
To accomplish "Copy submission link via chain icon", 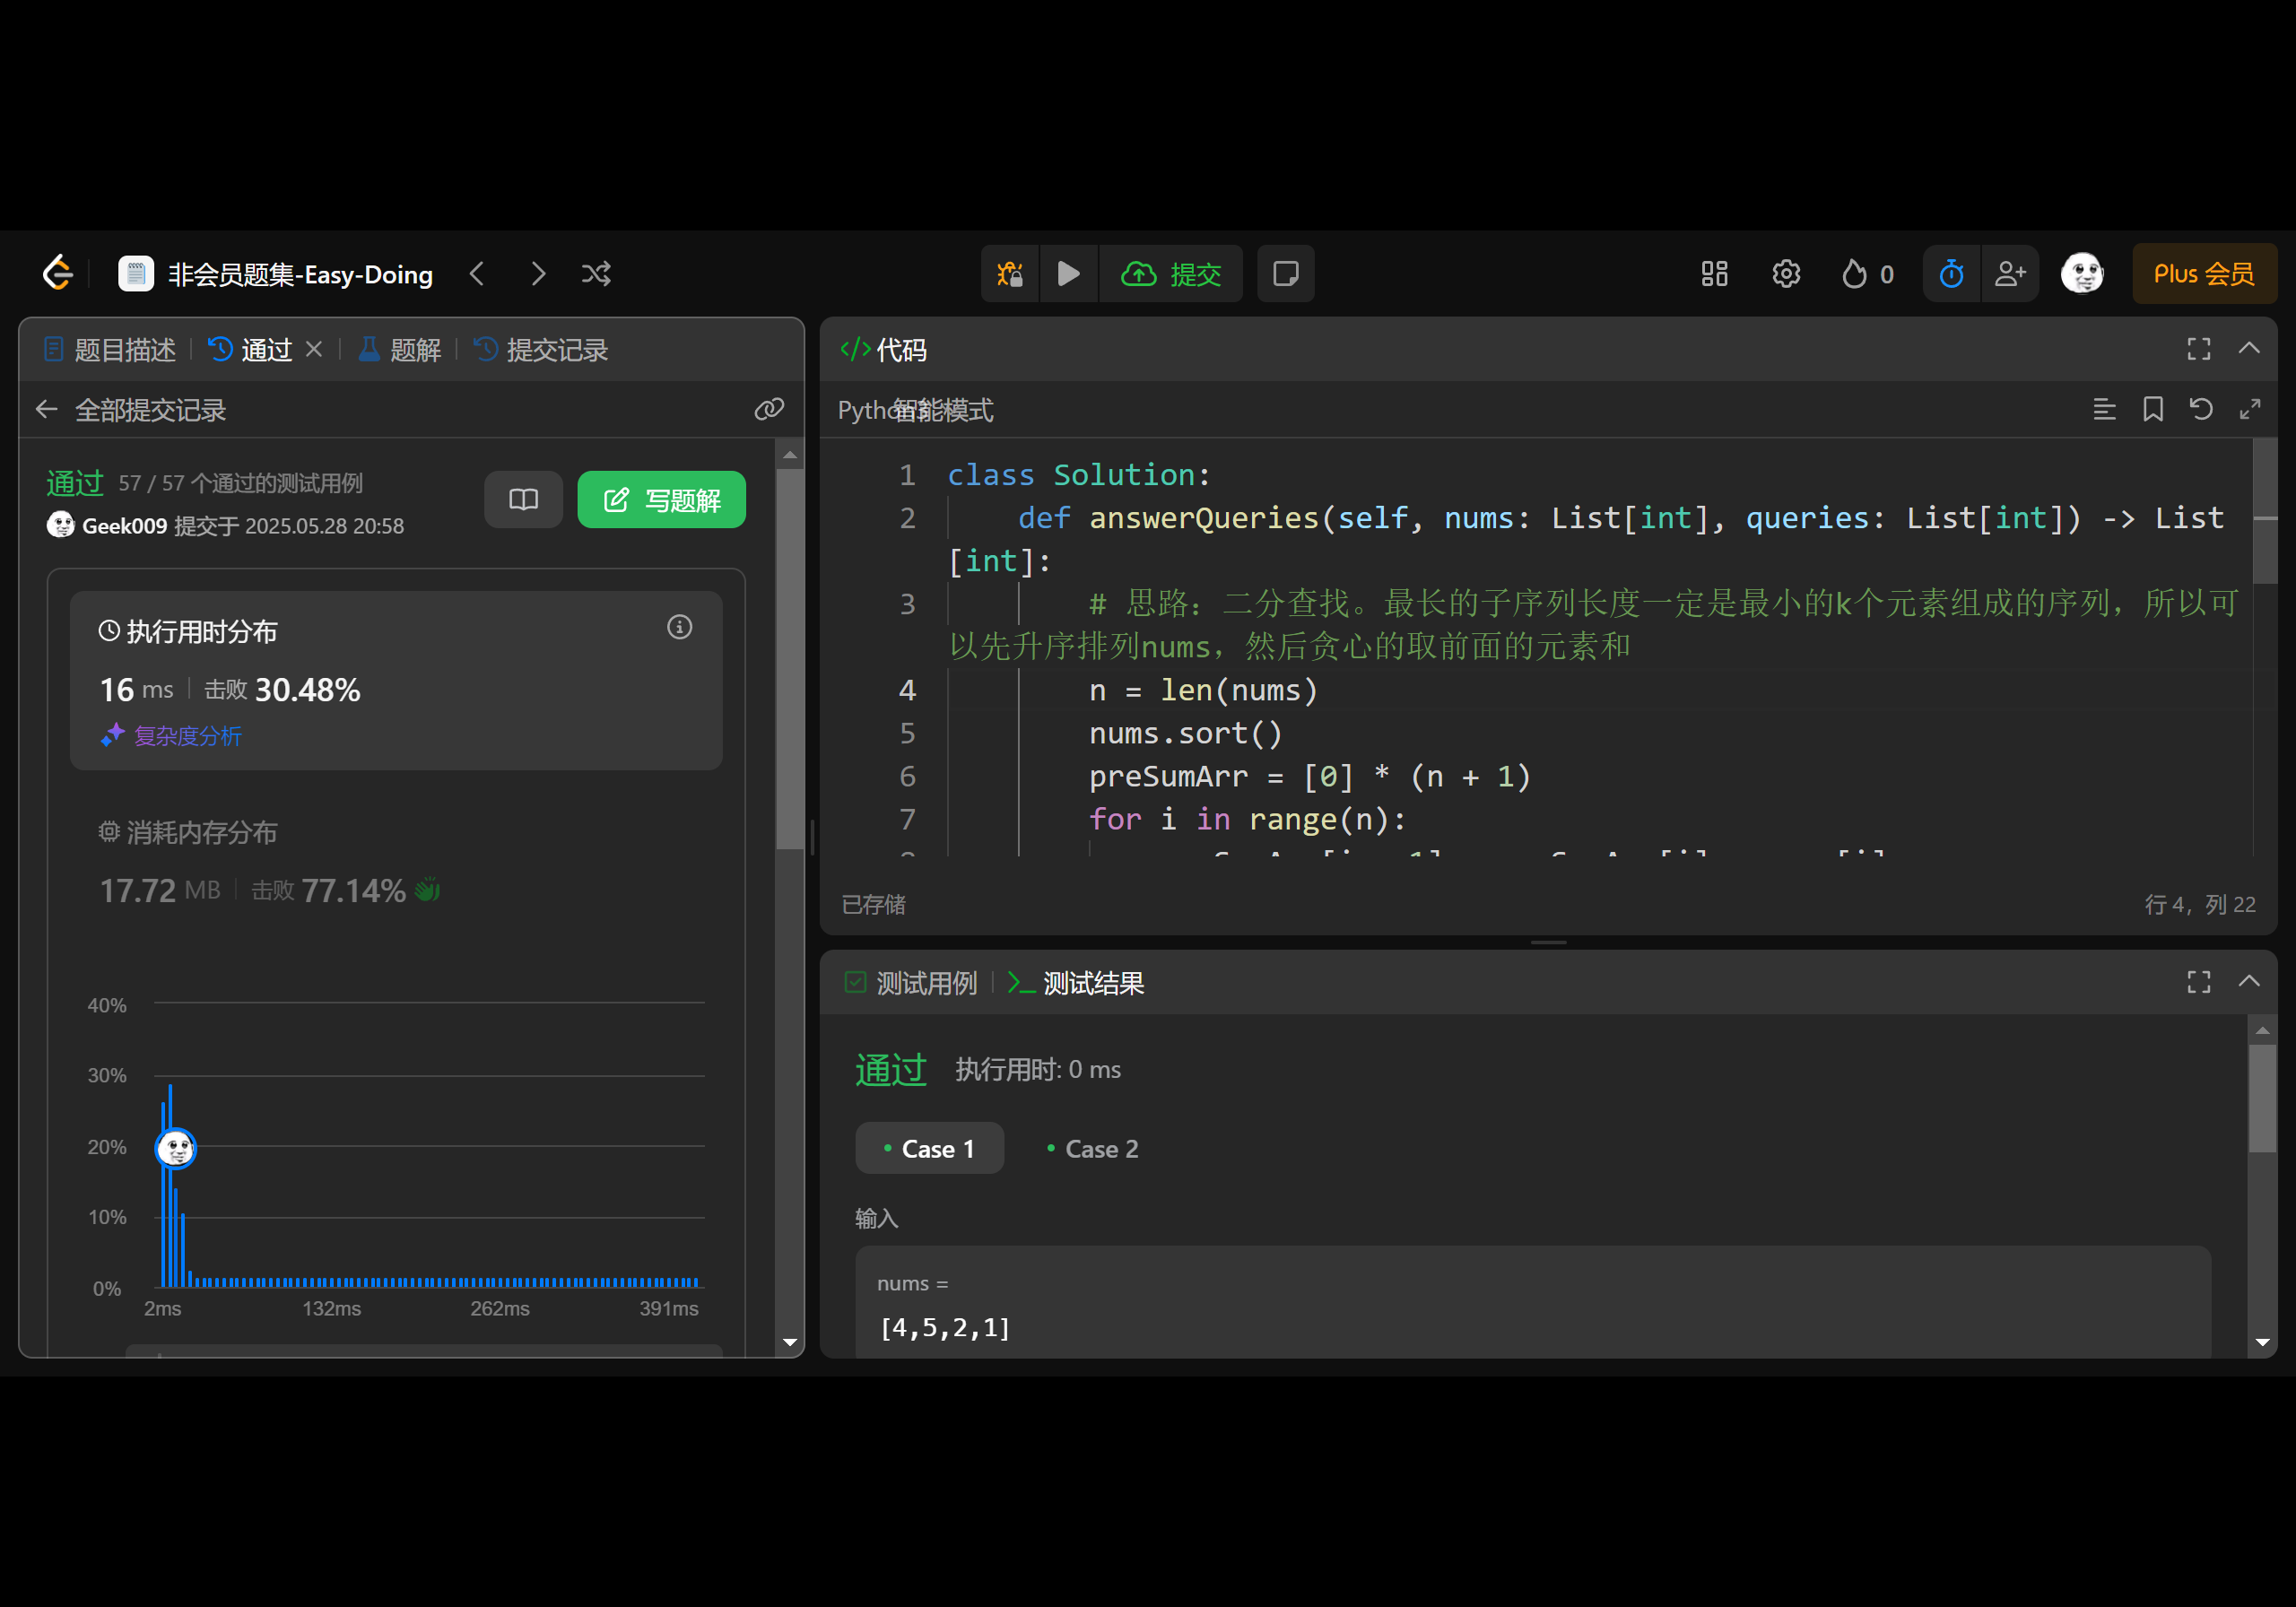I will click(x=768, y=409).
